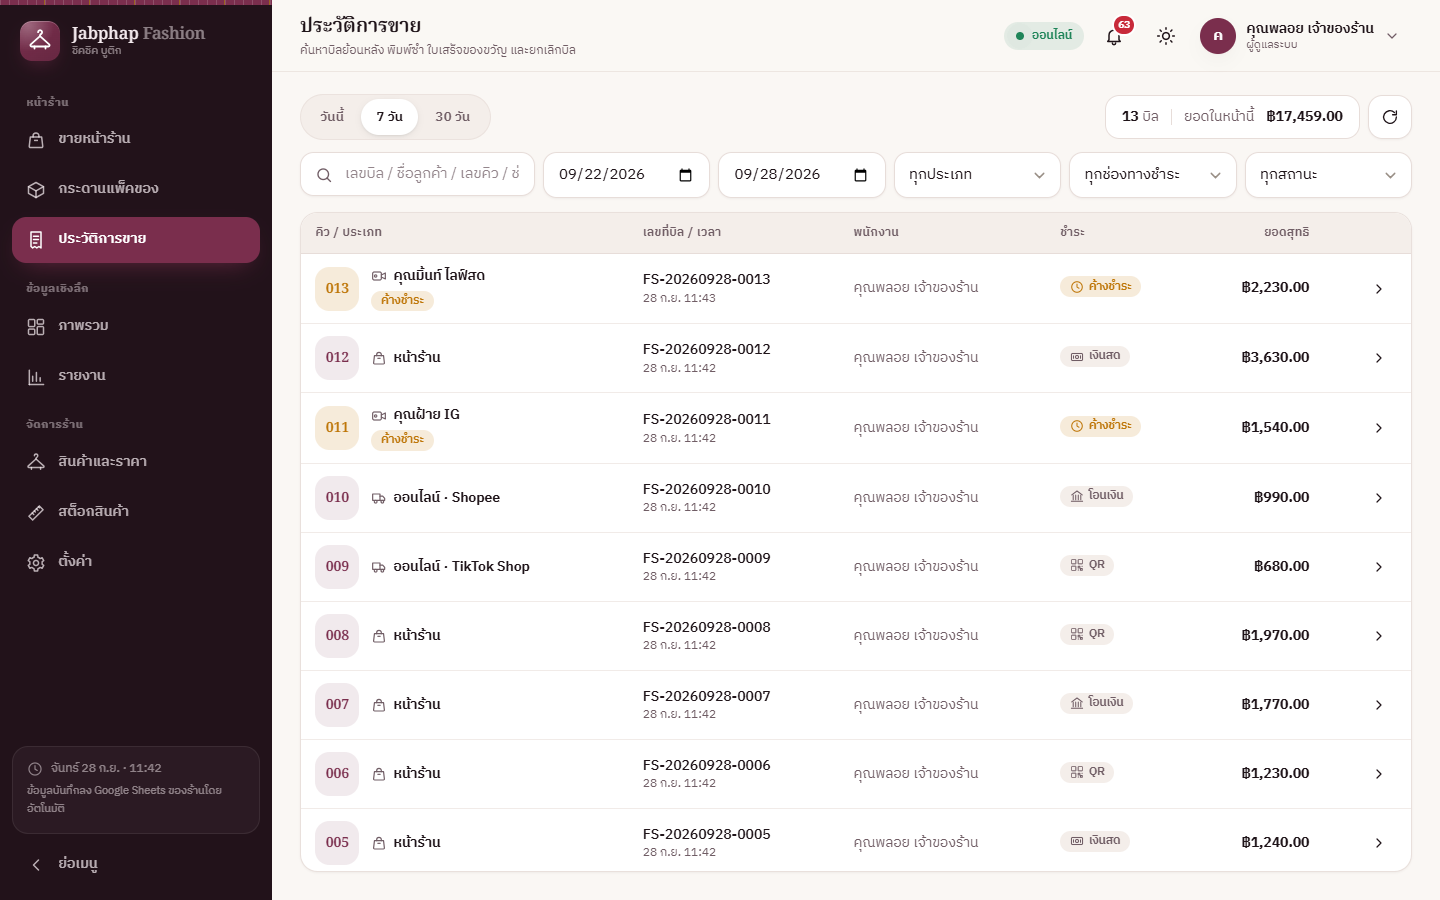
Task: Click โอนเงิน badge in bill 0010 row
Action: tap(1096, 496)
